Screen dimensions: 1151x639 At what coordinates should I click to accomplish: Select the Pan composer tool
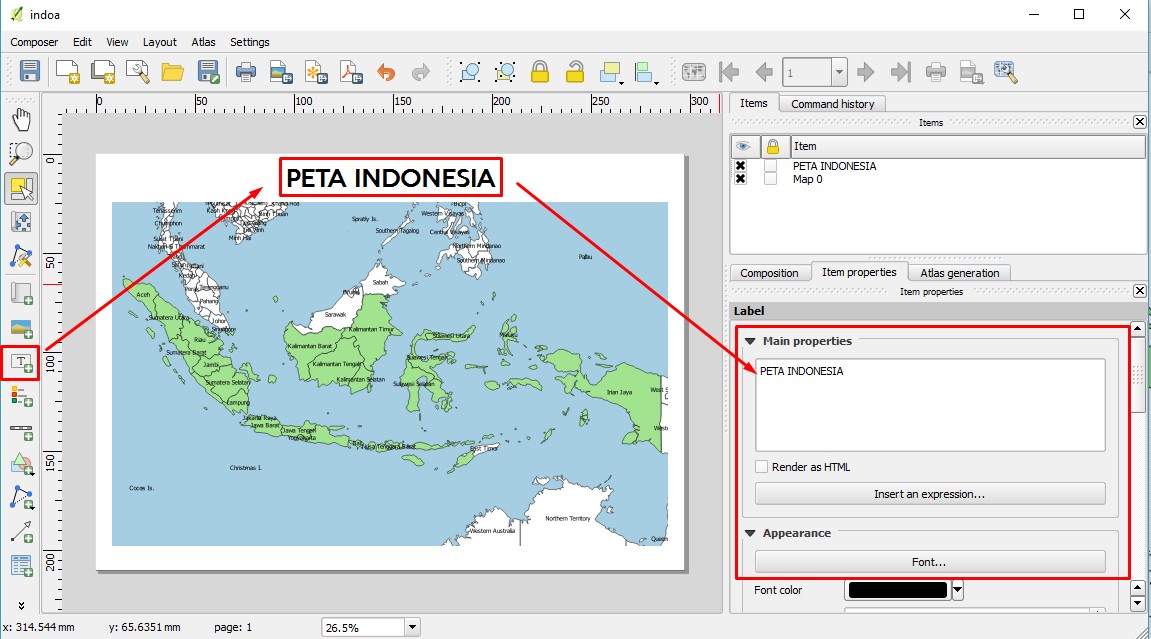pos(22,118)
